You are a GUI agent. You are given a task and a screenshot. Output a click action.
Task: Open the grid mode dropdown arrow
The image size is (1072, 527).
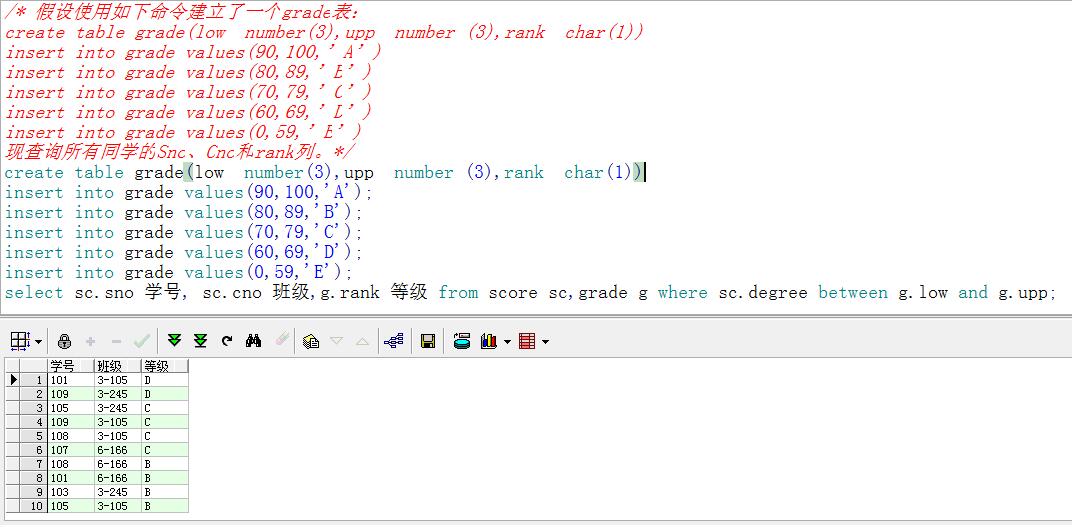click(x=38, y=341)
